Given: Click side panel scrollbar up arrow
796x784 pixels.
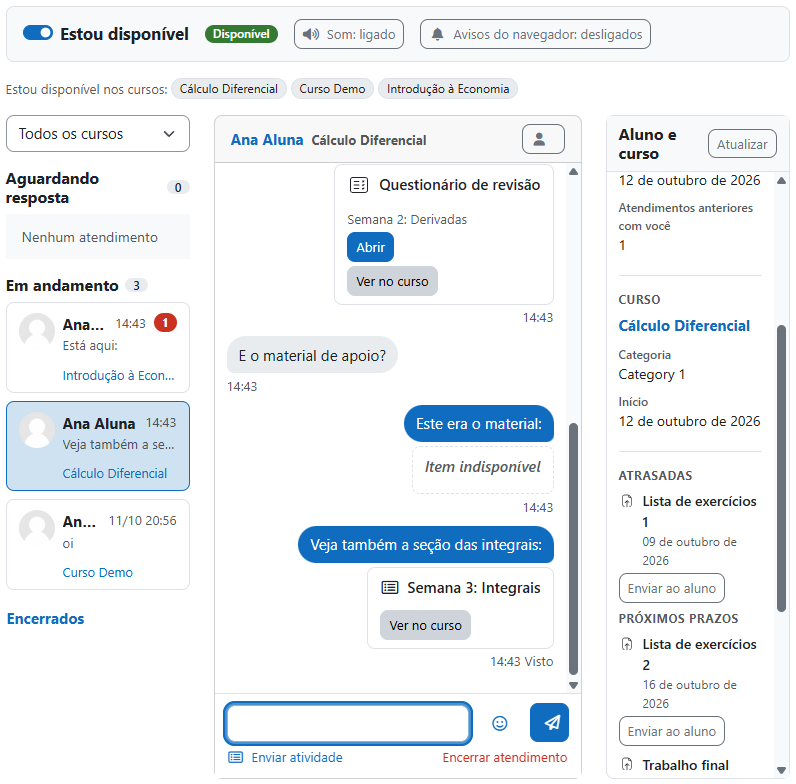Looking at the screenshot, I should point(782,180).
